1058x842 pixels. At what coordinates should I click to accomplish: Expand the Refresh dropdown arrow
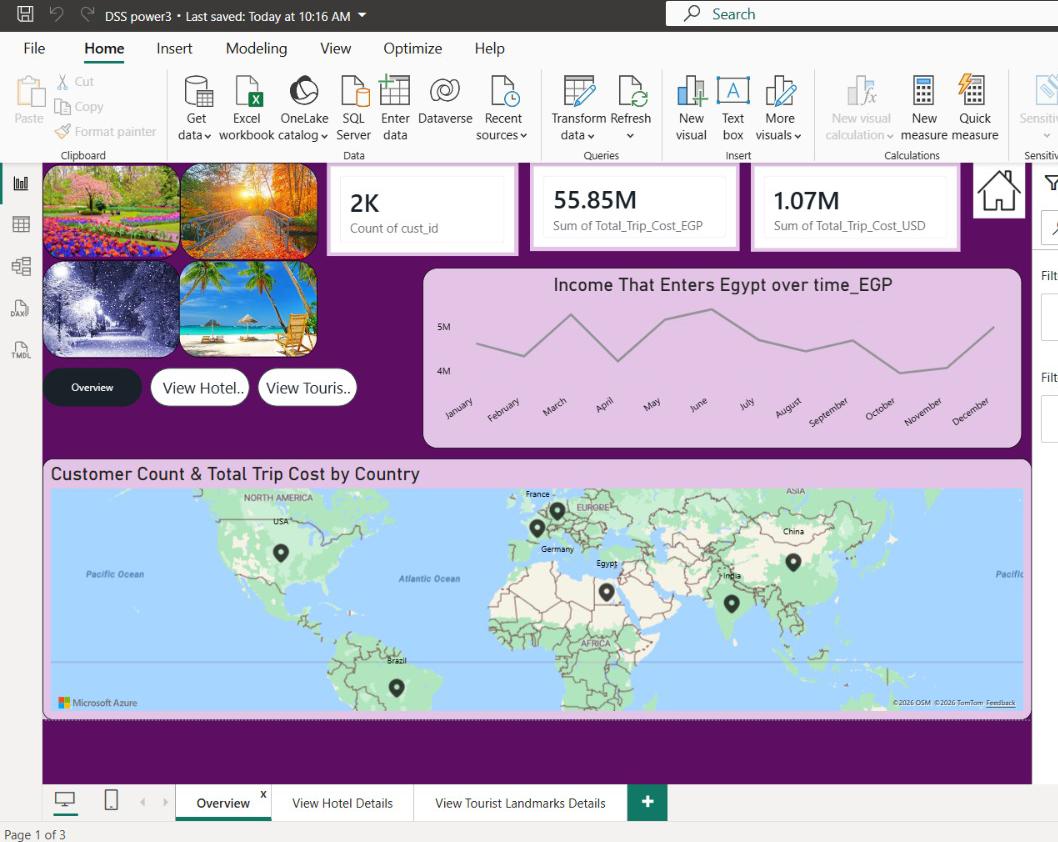[630, 136]
